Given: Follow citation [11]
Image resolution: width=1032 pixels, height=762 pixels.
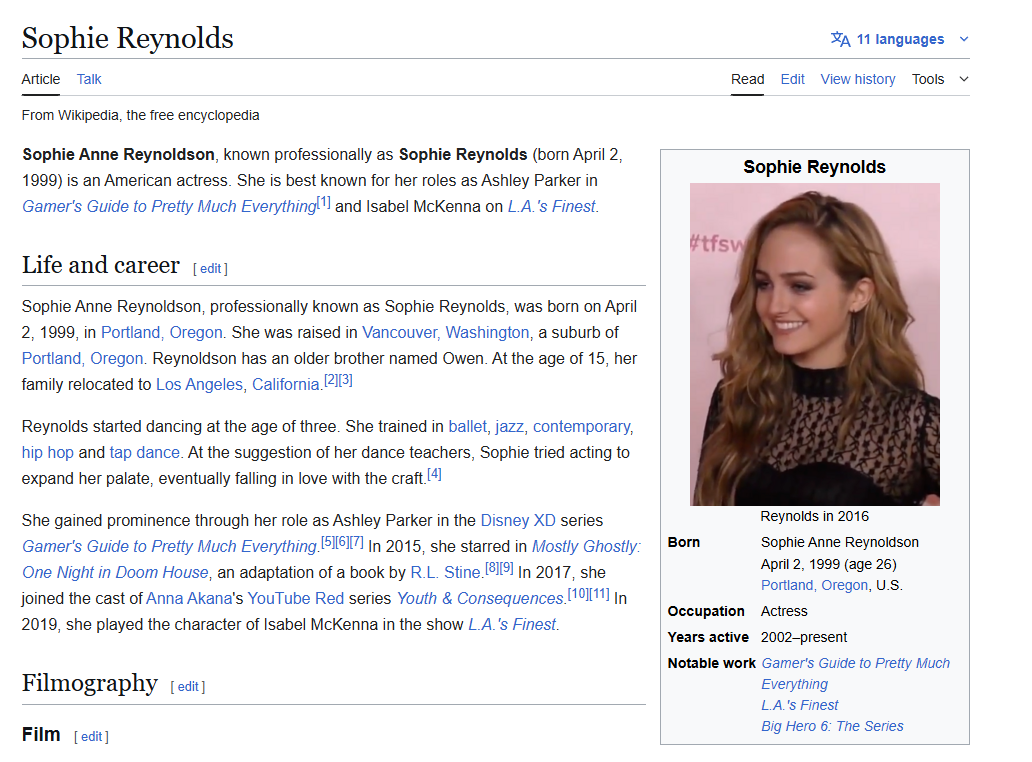Looking at the screenshot, I should (600, 594).
